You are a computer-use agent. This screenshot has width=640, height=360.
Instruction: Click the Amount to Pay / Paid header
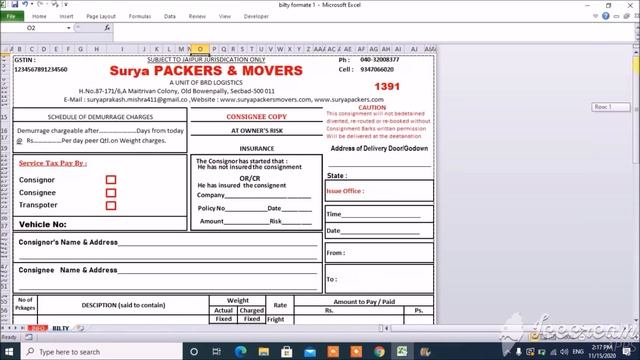[364, 302]
